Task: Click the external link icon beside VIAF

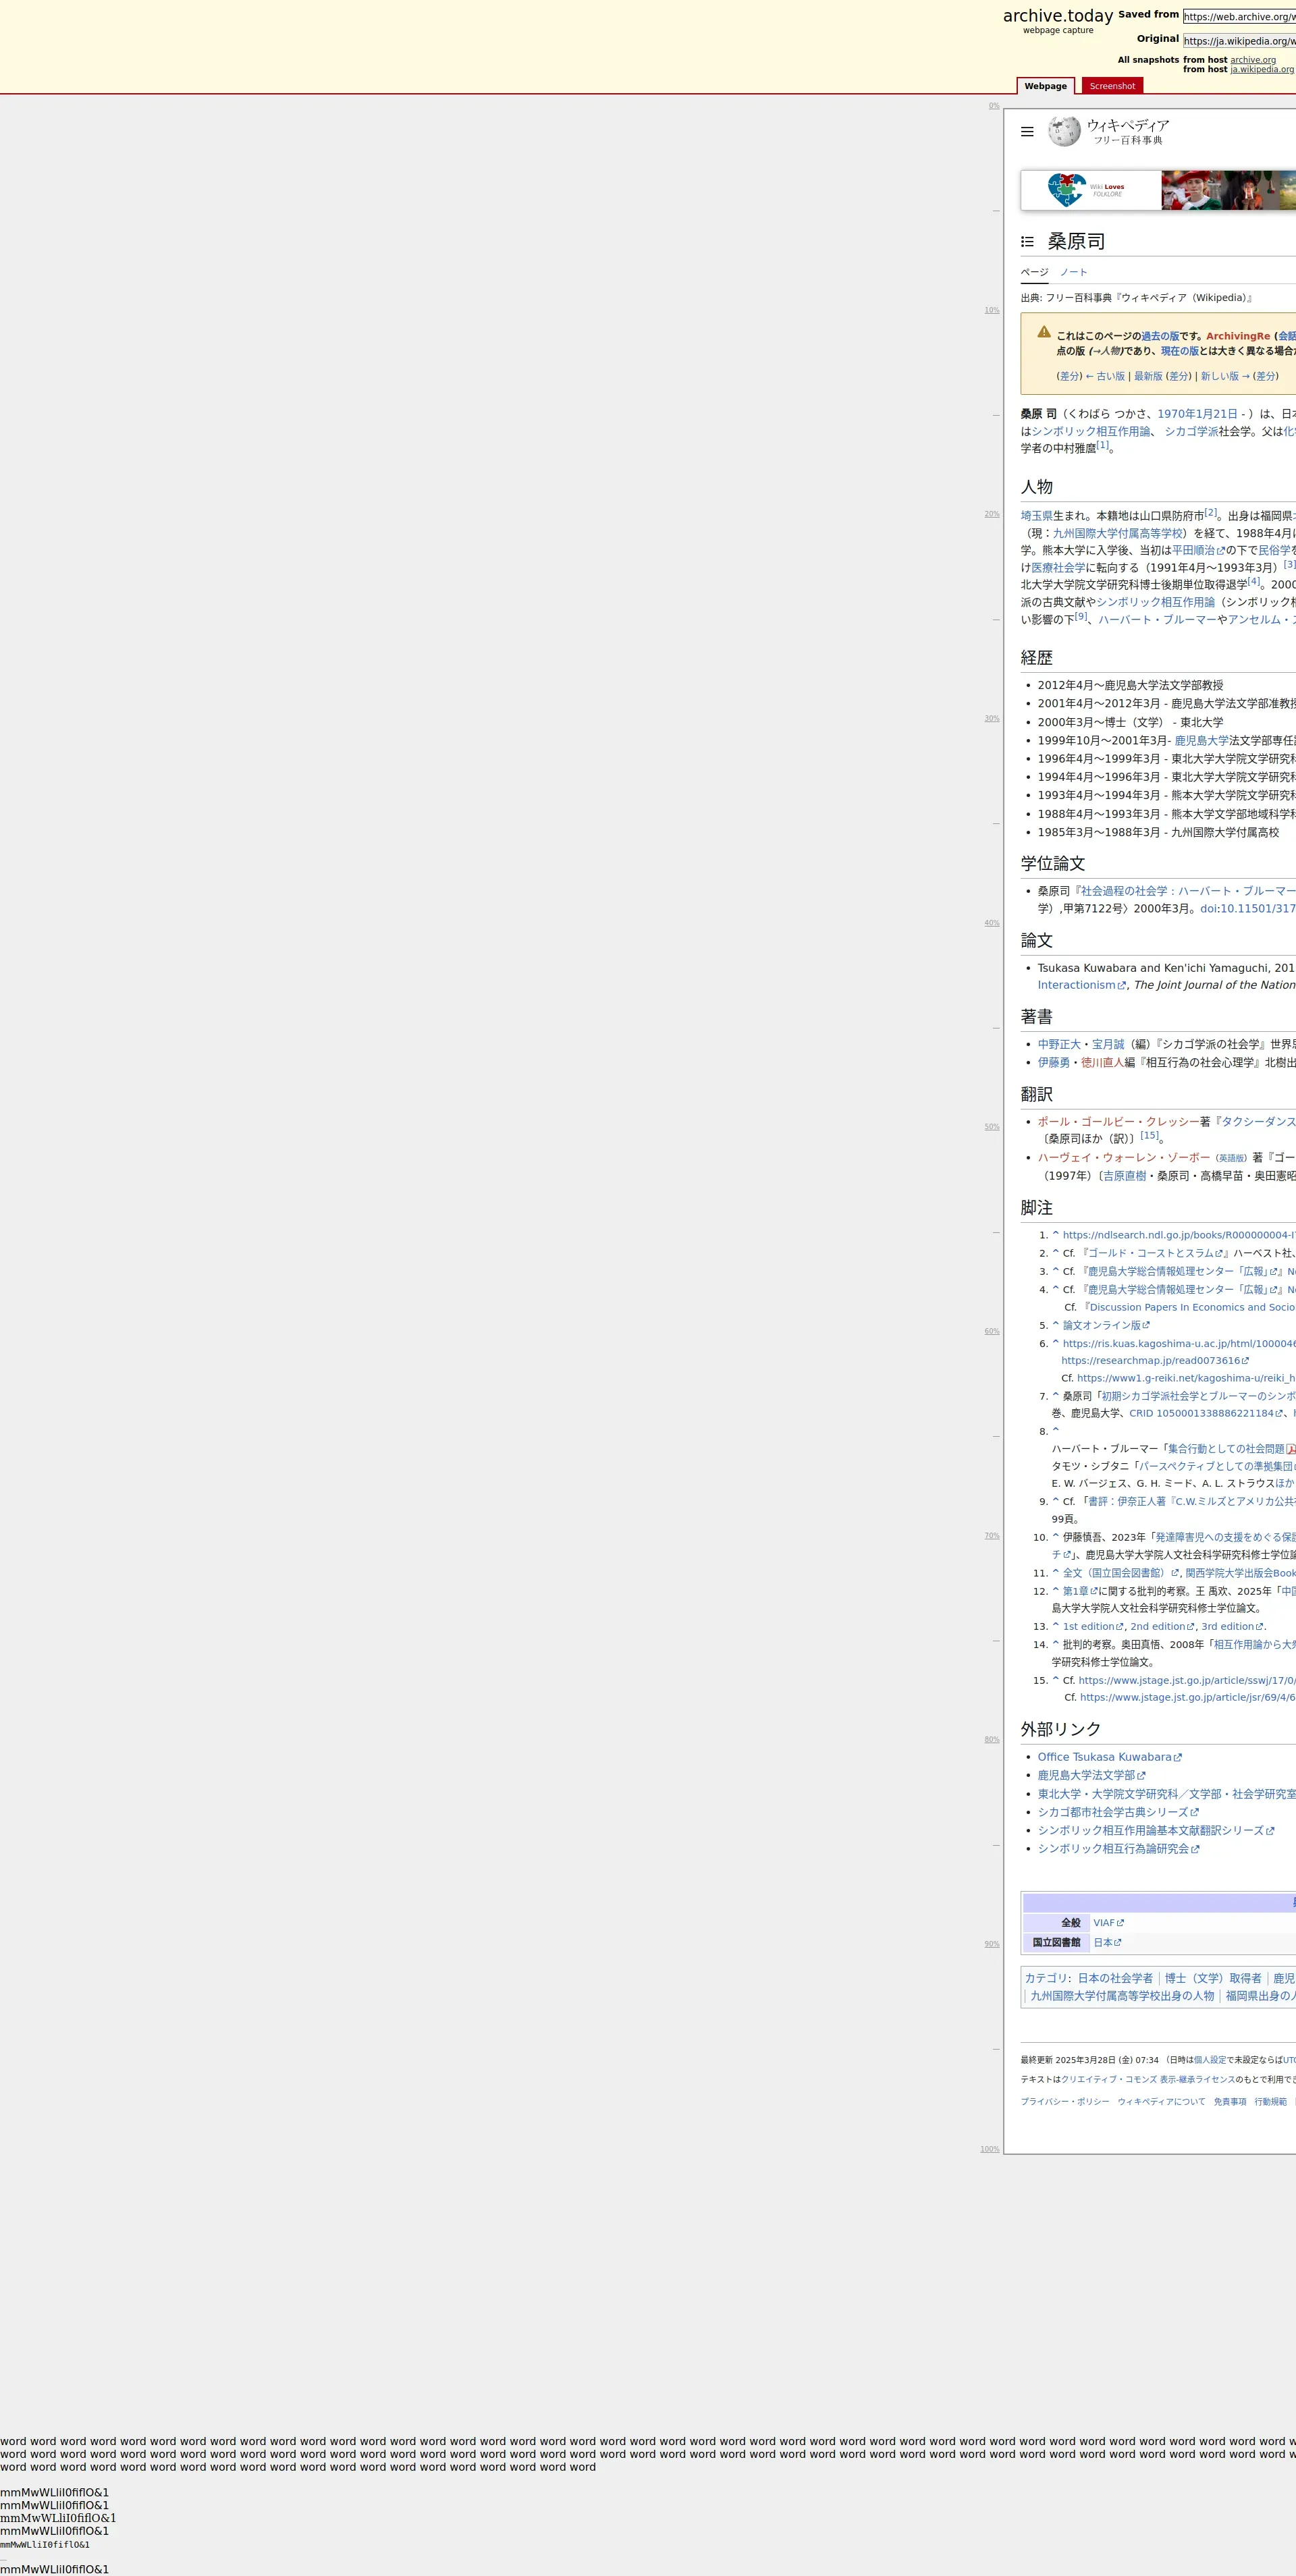Action: (x=1120, y=1923)
